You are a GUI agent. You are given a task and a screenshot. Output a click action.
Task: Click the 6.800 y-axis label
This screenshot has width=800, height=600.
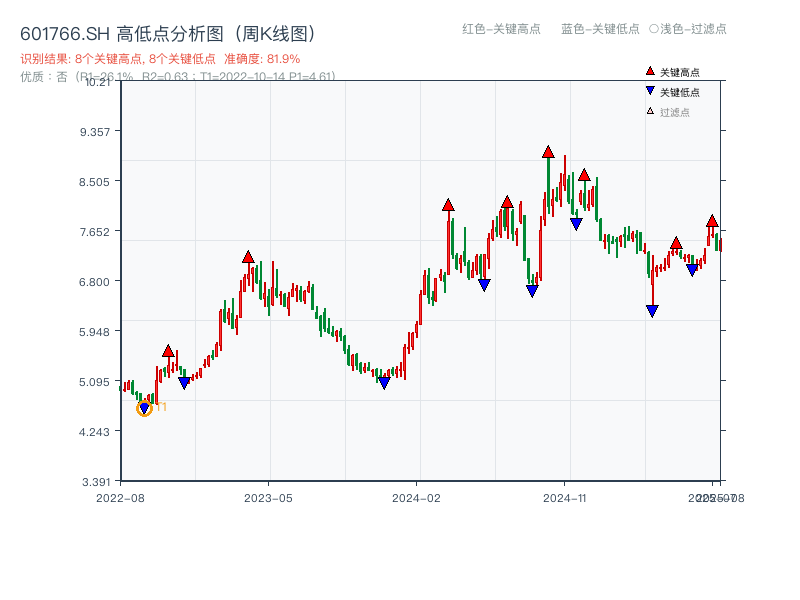[94, 282]
